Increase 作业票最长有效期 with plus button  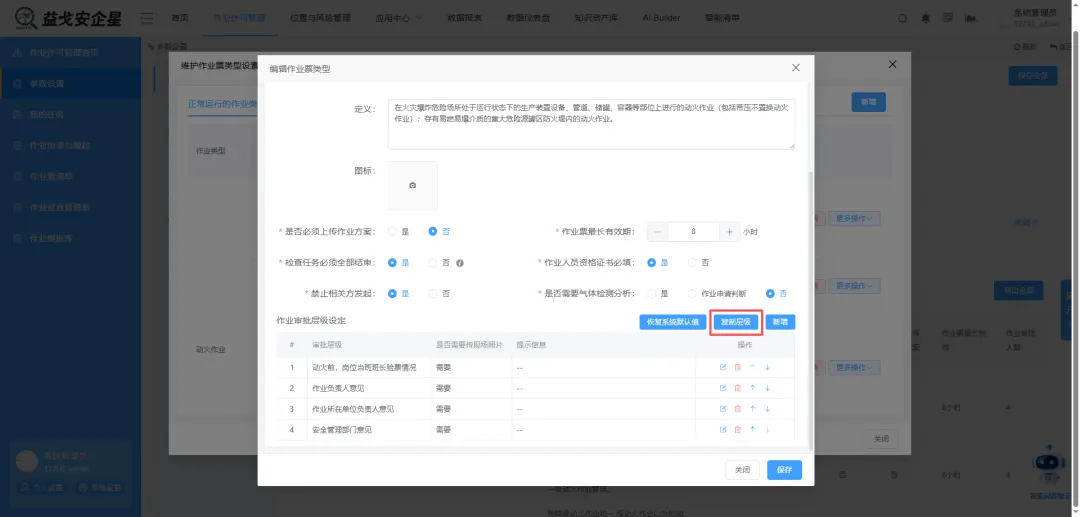click(x=729, y=232)
